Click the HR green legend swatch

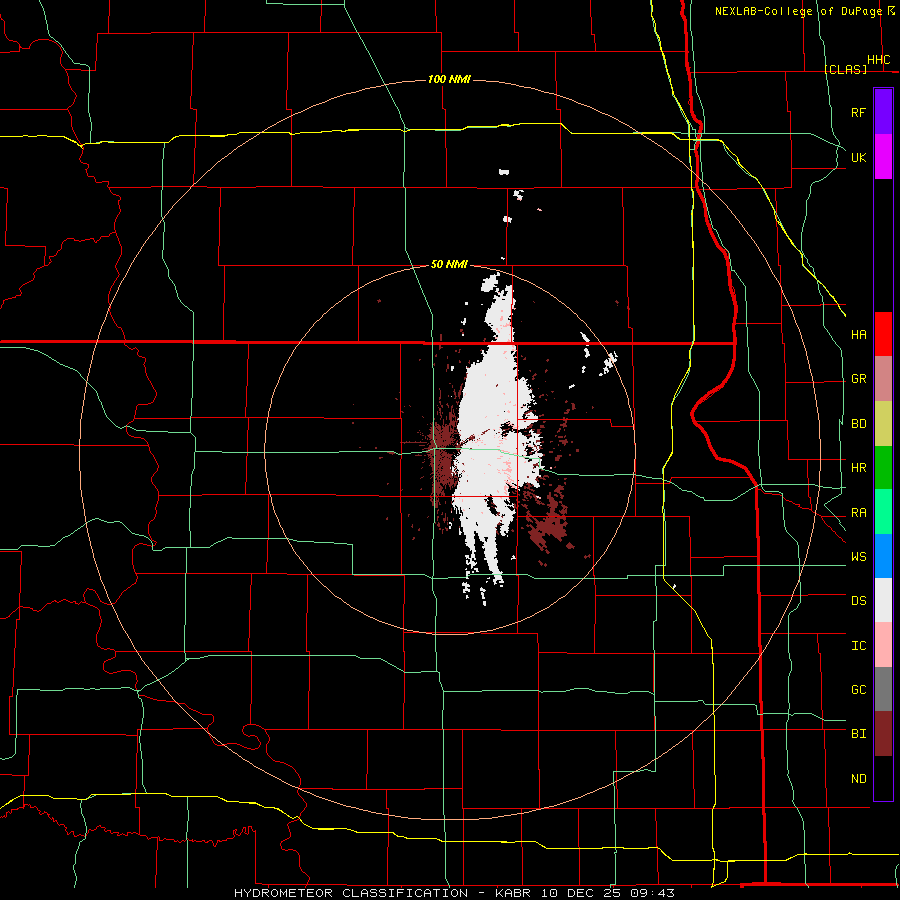tap(883, 467)
